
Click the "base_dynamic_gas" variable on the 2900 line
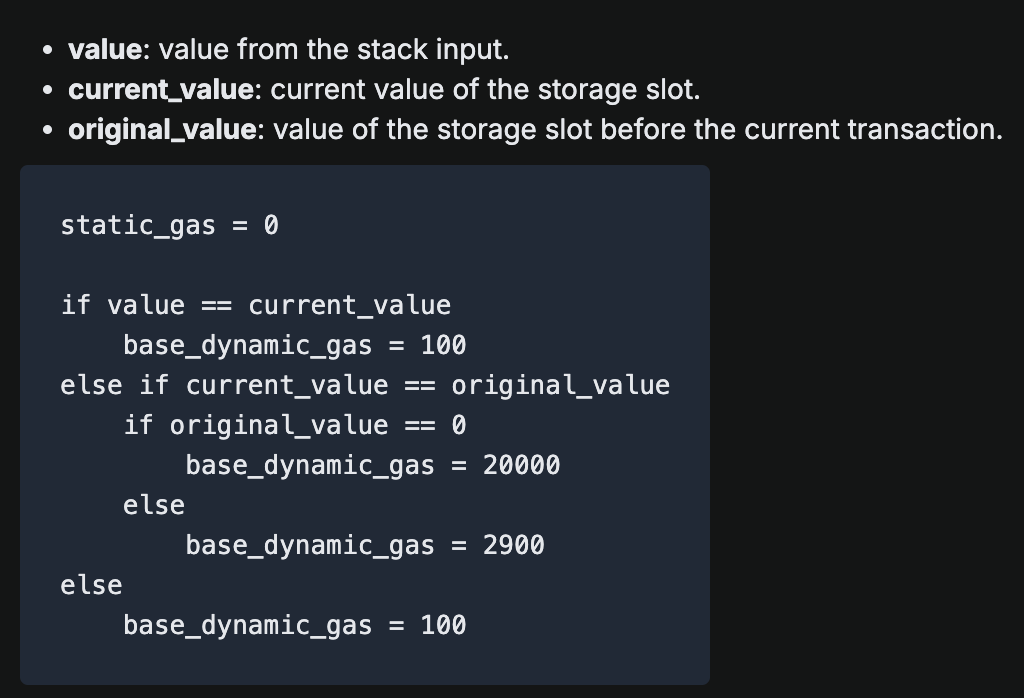pyautogui.click(x=310, y=545)
